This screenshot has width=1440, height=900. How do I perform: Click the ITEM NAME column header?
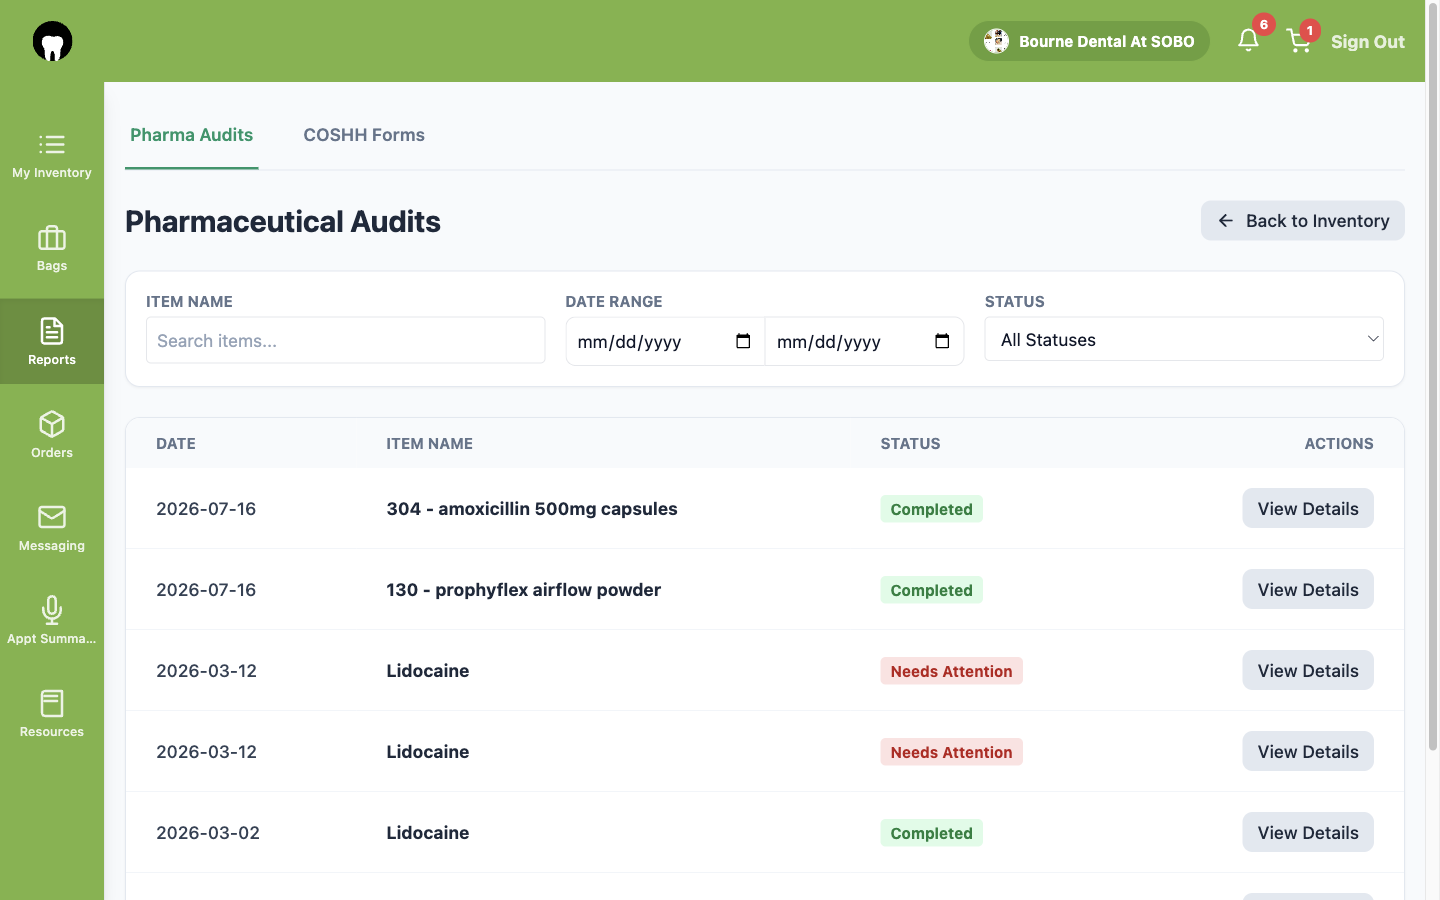pyautogui.click(x=429, y=443)
